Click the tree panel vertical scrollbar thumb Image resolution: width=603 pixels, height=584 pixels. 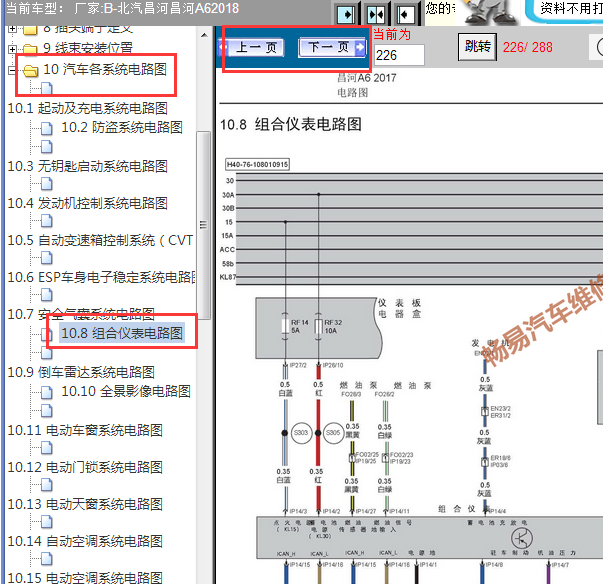coord(203,225)
